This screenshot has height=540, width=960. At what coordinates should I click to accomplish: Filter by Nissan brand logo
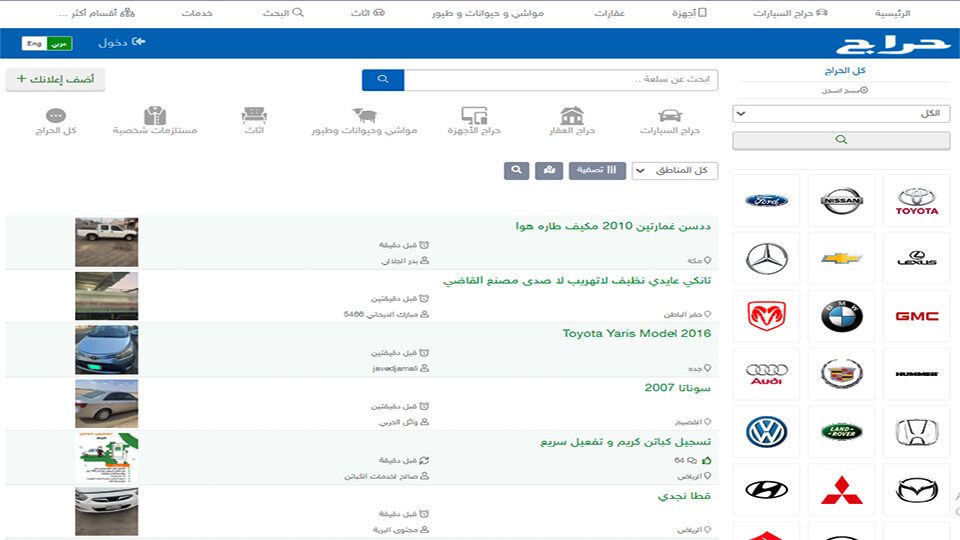click(x=841, y=201)
